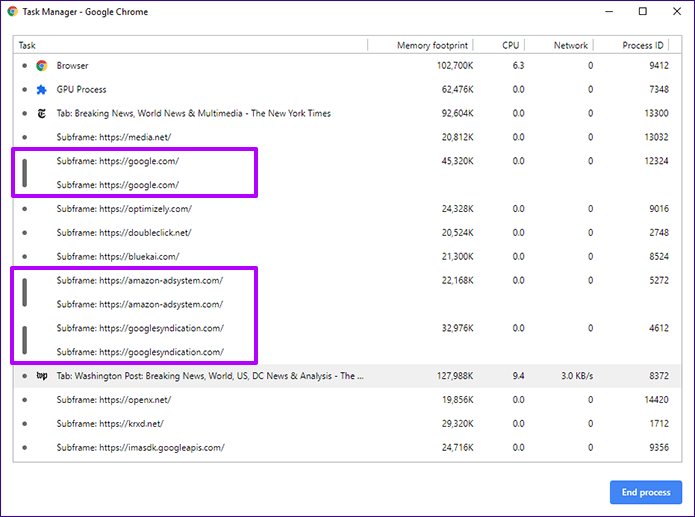Close the Task Manager window
The image size is (695, 517).
coord(677,12)
